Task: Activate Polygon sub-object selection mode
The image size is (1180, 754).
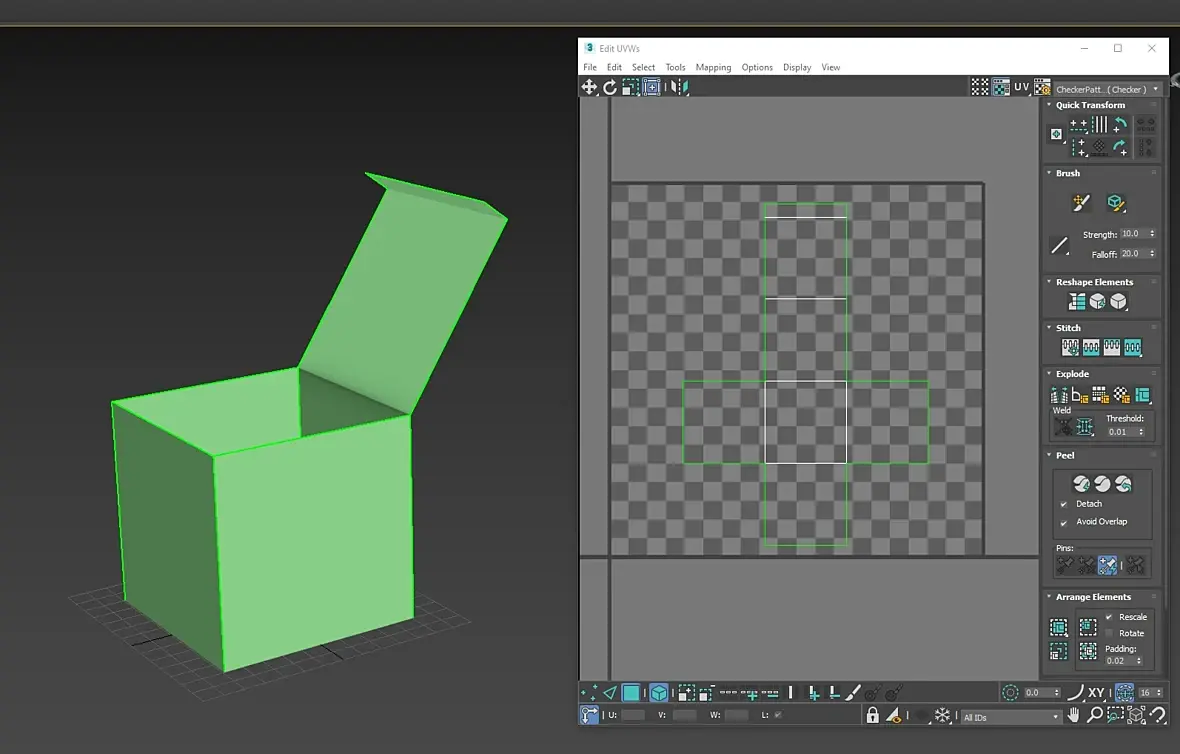Action: pos(631,692)
